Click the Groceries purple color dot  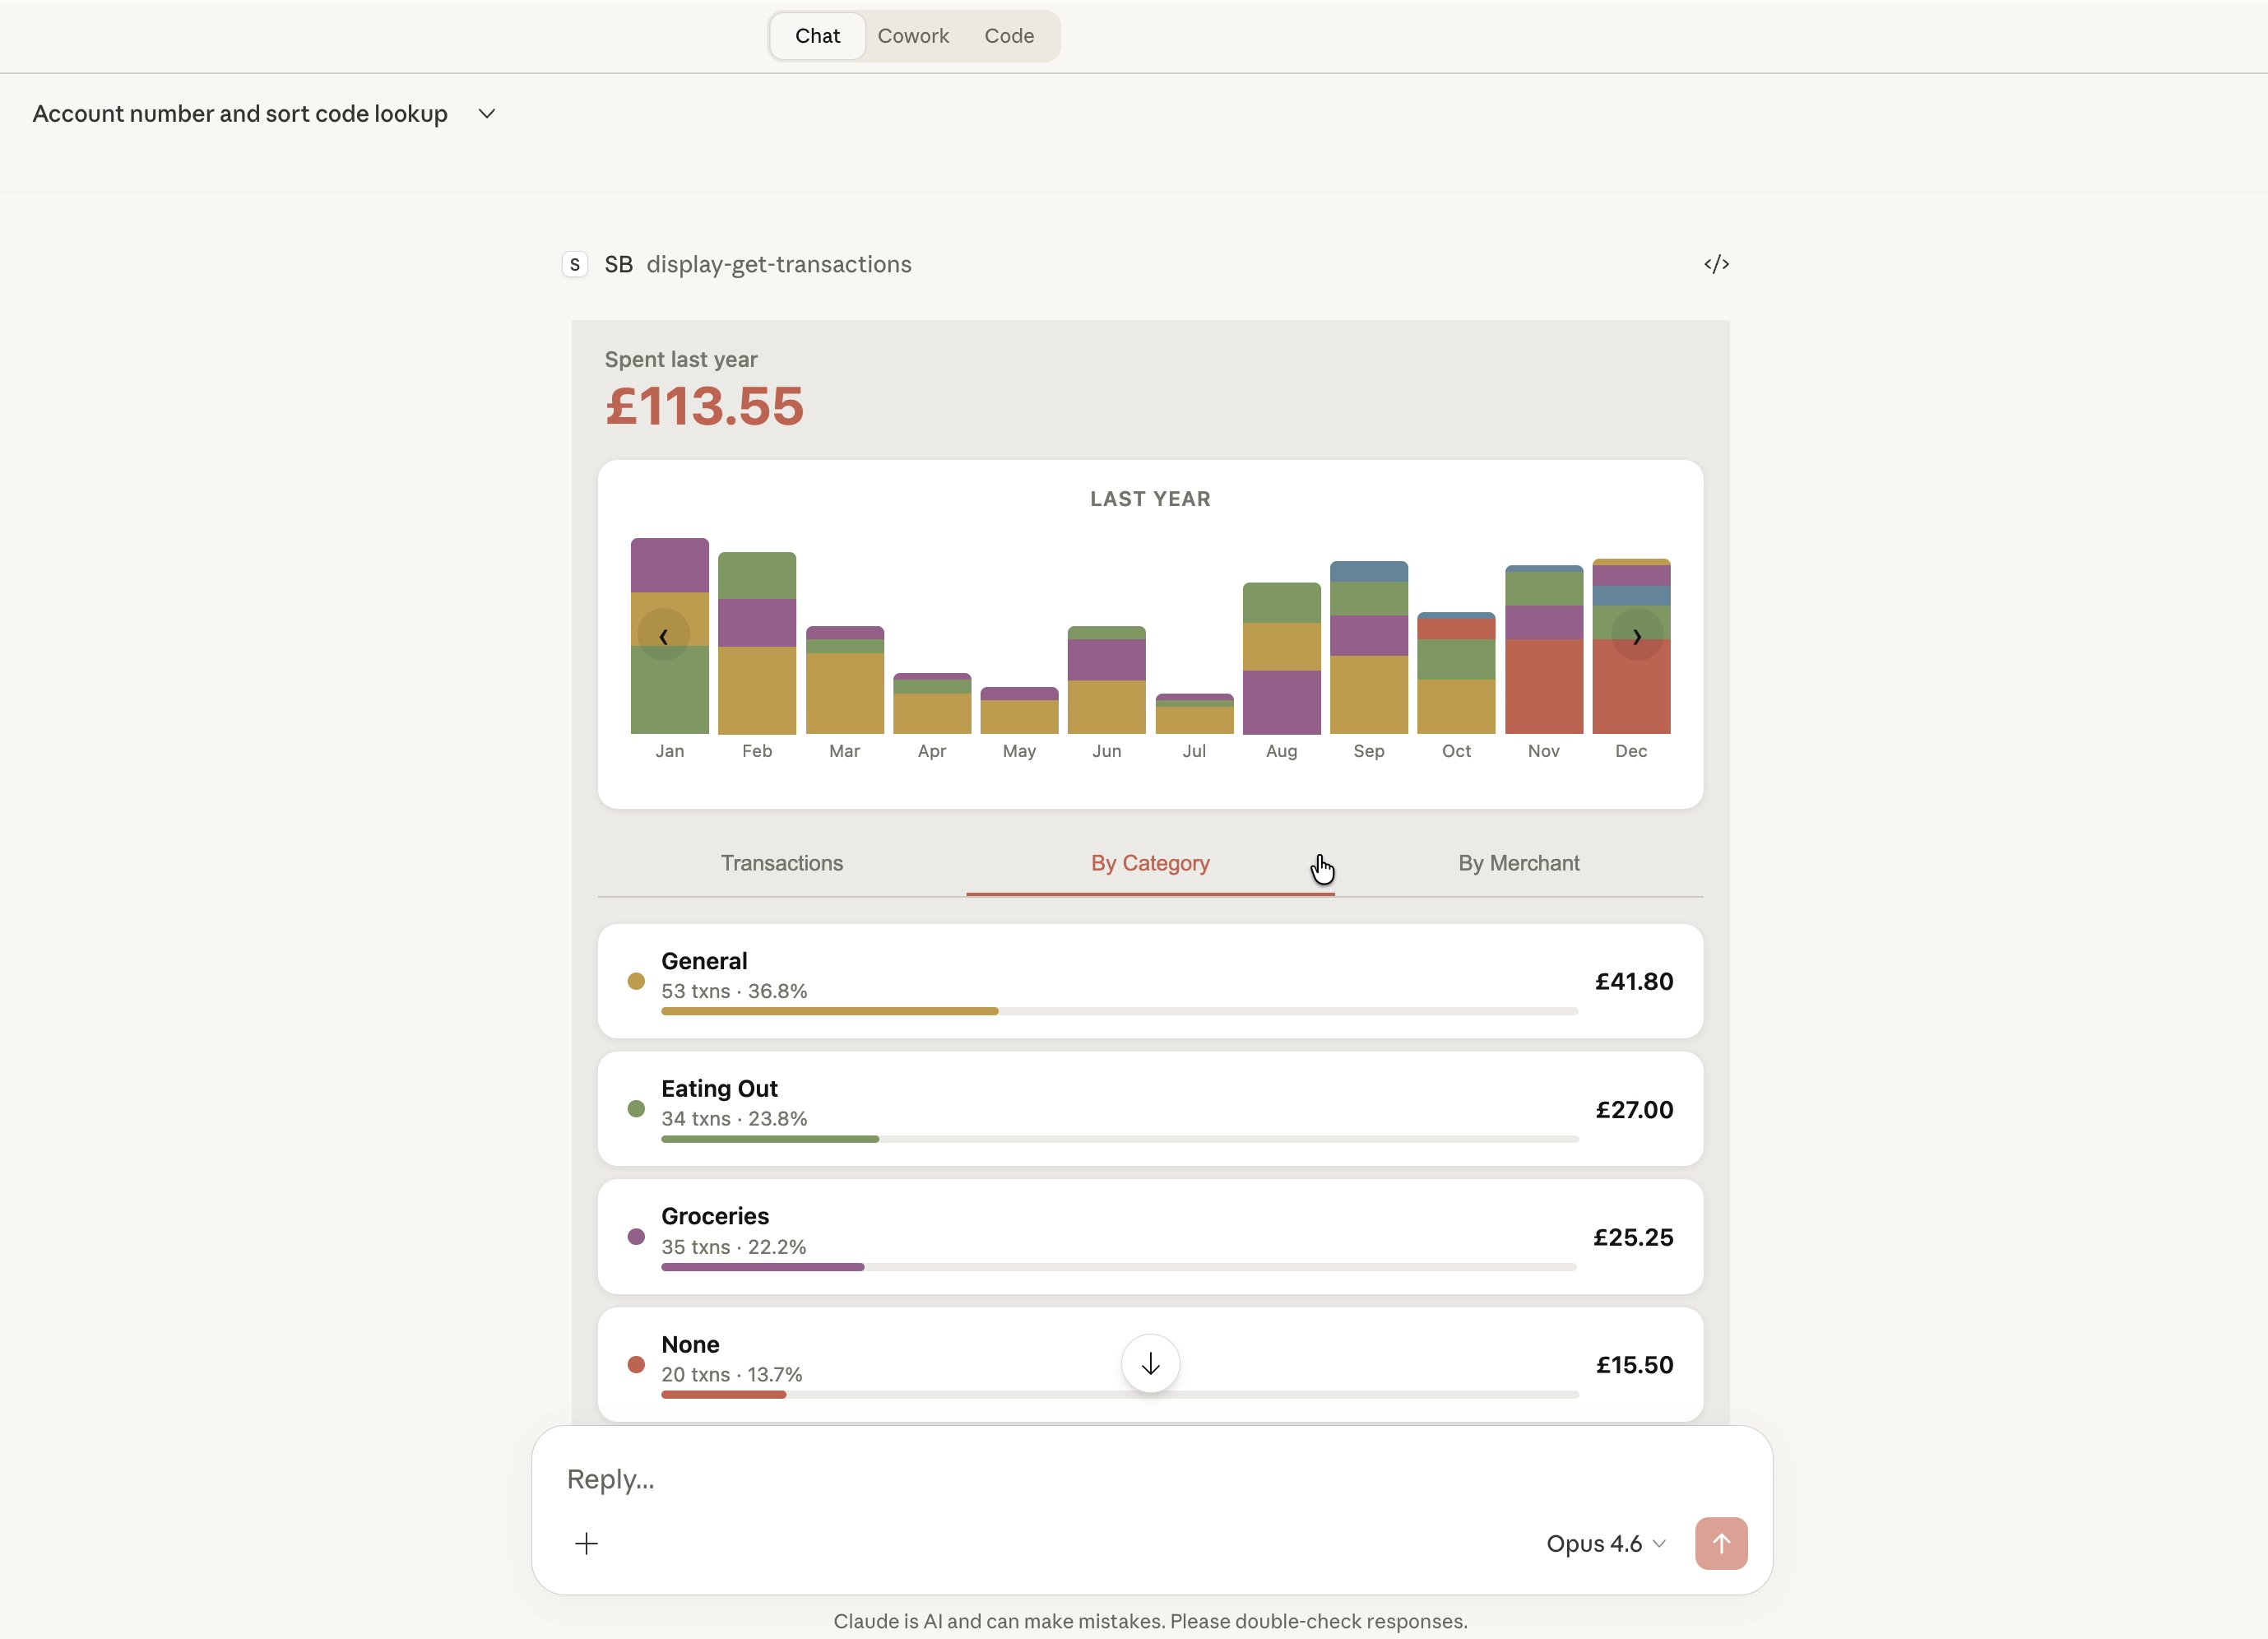tap(636, 1237)
